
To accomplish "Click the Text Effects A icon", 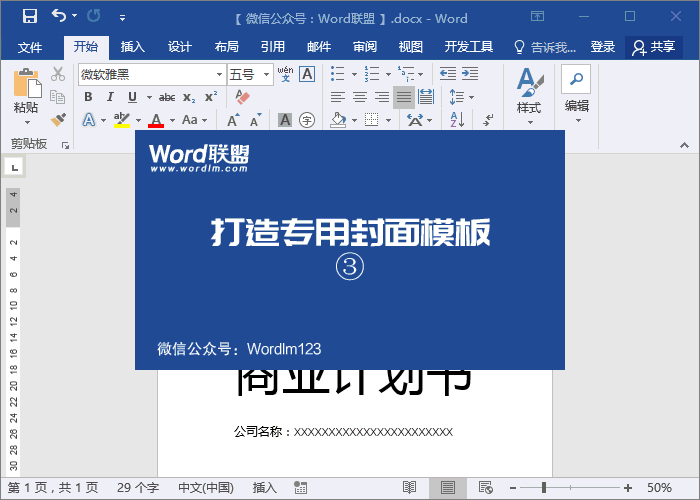I will [89, 120].
